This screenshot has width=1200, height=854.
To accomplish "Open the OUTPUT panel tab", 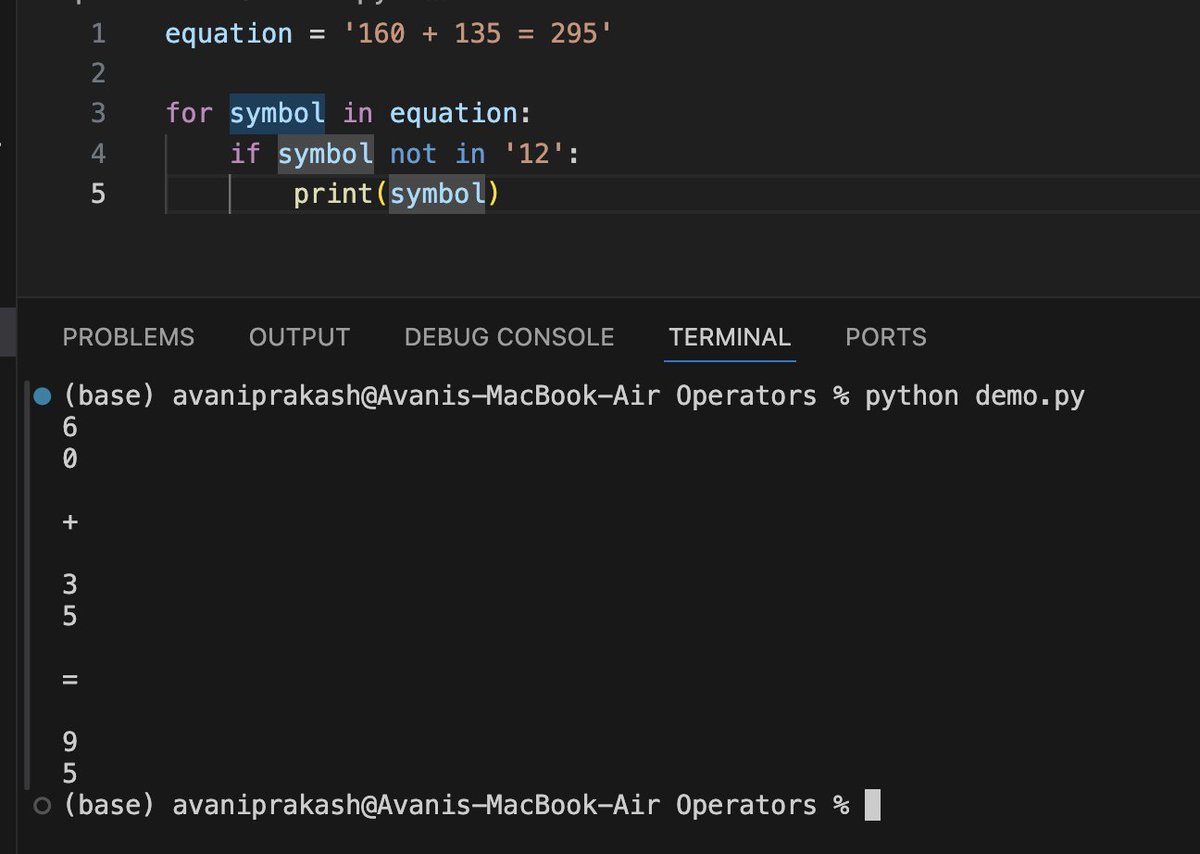I will [299, 337].
